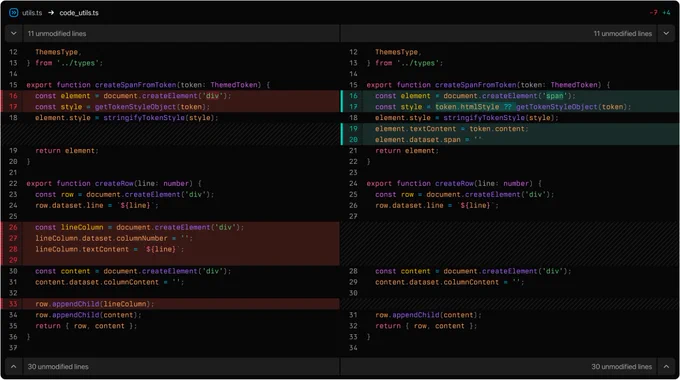This screenshot has height=380, width=680.
Task: Click added line 16 number in right pane
Action: 353,96
